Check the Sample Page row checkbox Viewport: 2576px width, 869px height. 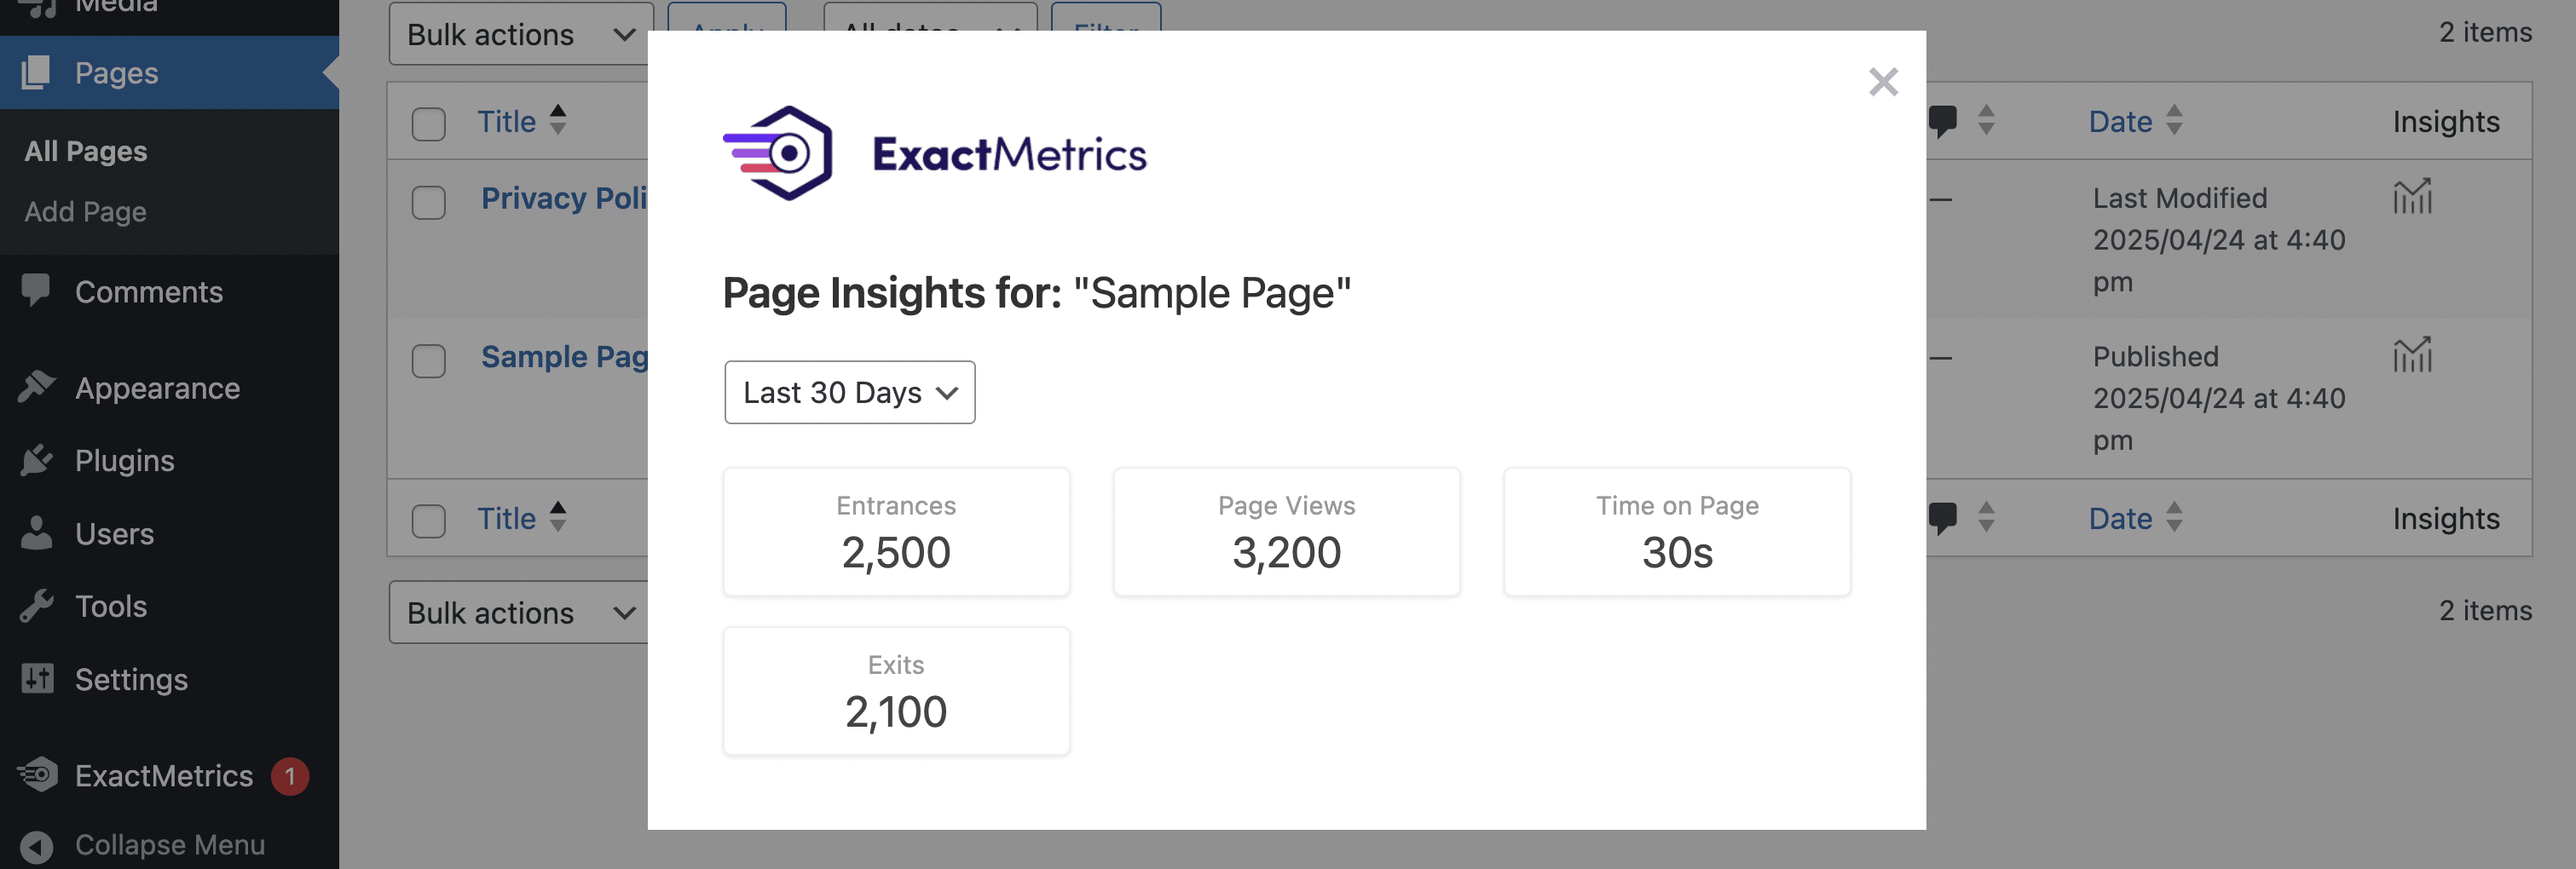pyautogui.click(x=429, y=360)
